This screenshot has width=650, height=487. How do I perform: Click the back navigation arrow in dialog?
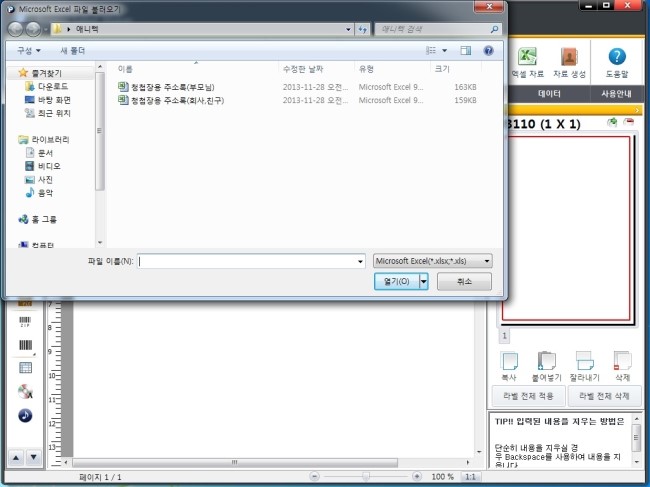click(x=16, y=29)
